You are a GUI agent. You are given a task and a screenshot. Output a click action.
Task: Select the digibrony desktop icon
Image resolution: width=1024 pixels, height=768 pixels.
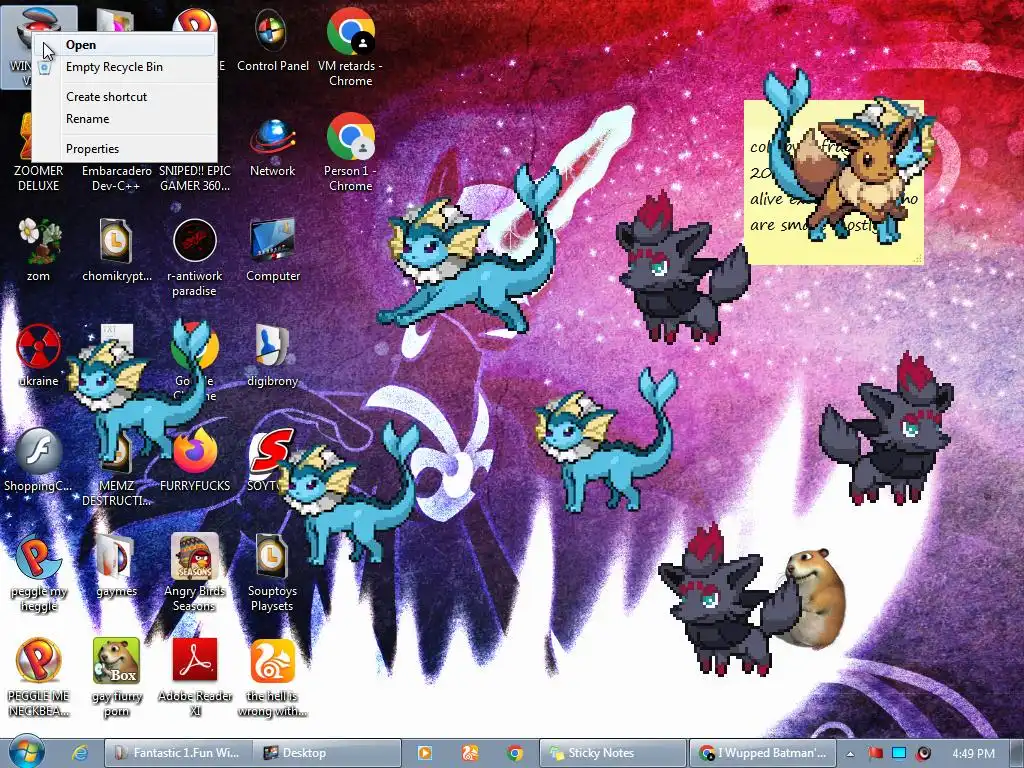[272, 356]
